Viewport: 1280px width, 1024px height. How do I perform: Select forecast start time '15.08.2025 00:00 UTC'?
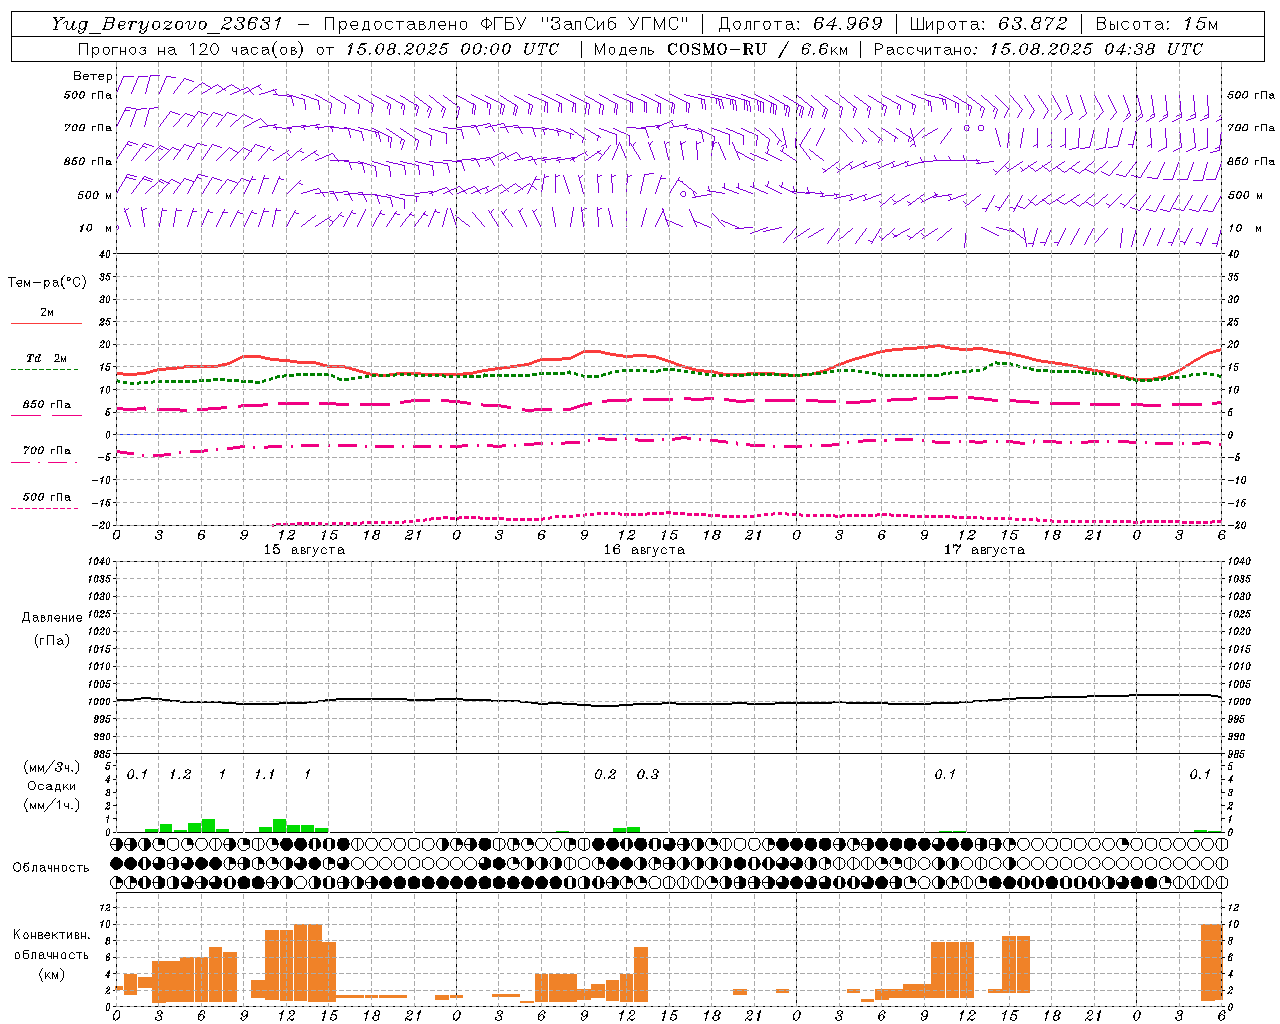click(452, 49)
